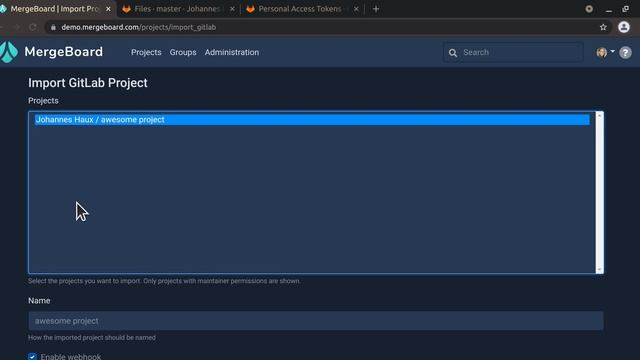This screenshot has width=640, height=360.
Task: Click the search magnifier icon
Action: tap(453, 53)
